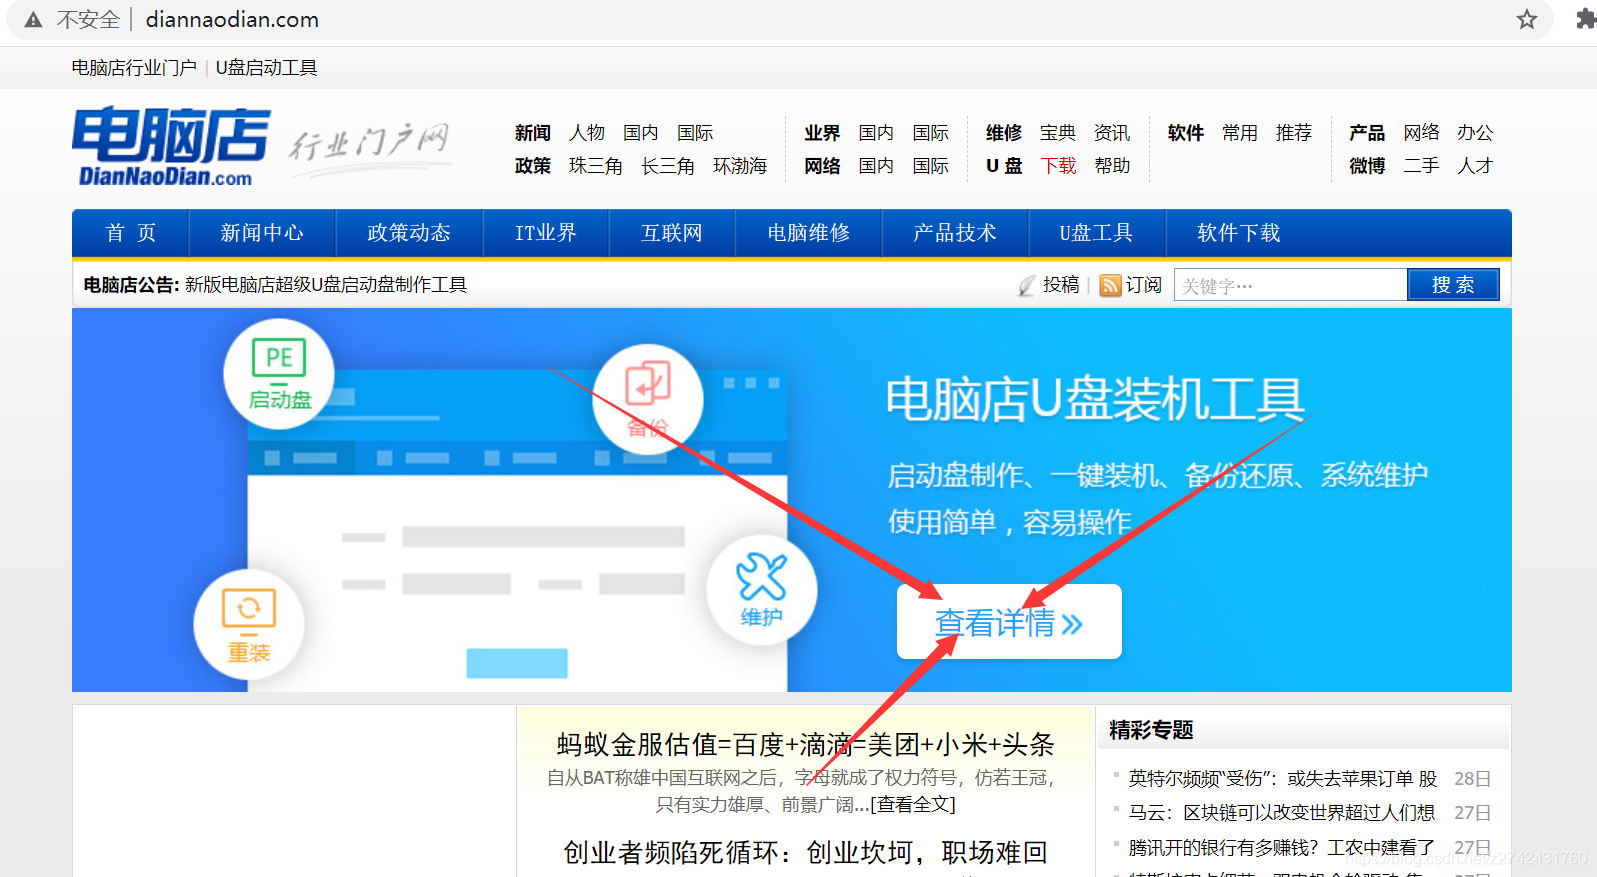Click the 珠三角 category link

(x=596, y=166)
